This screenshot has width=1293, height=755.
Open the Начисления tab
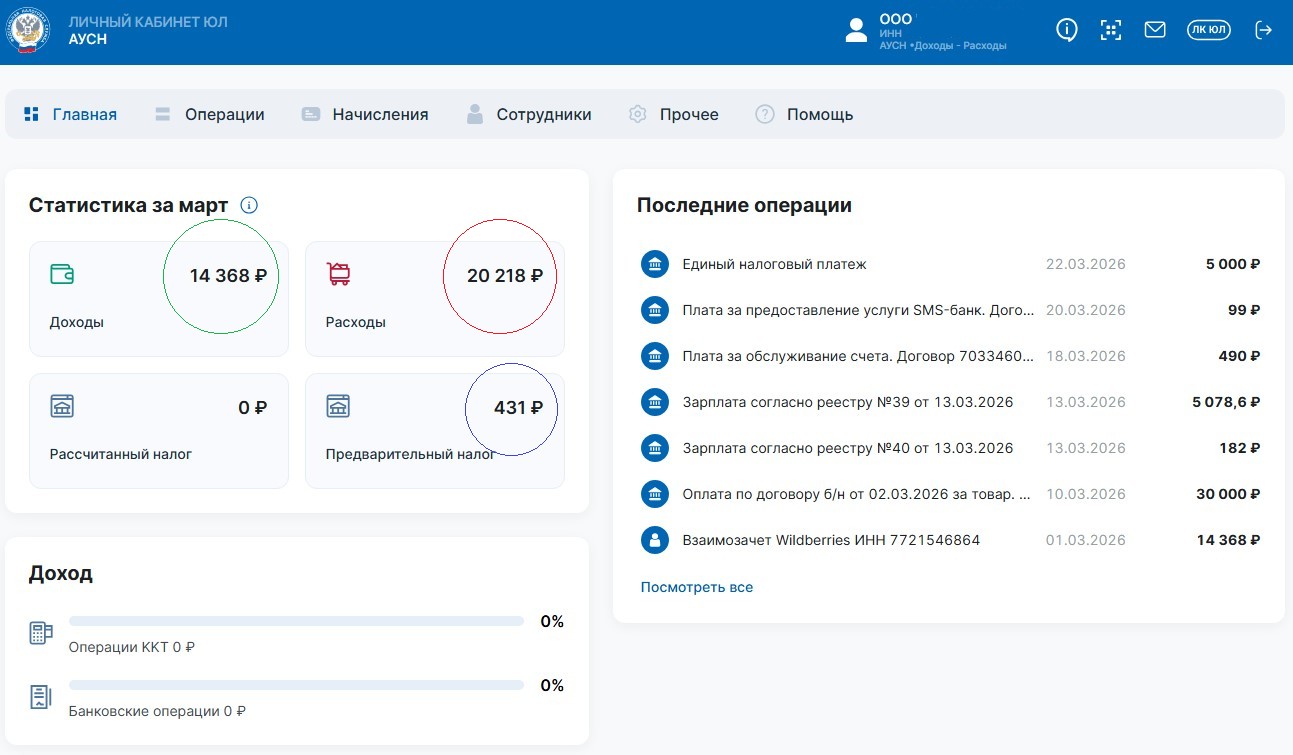(x=365, y=114)
